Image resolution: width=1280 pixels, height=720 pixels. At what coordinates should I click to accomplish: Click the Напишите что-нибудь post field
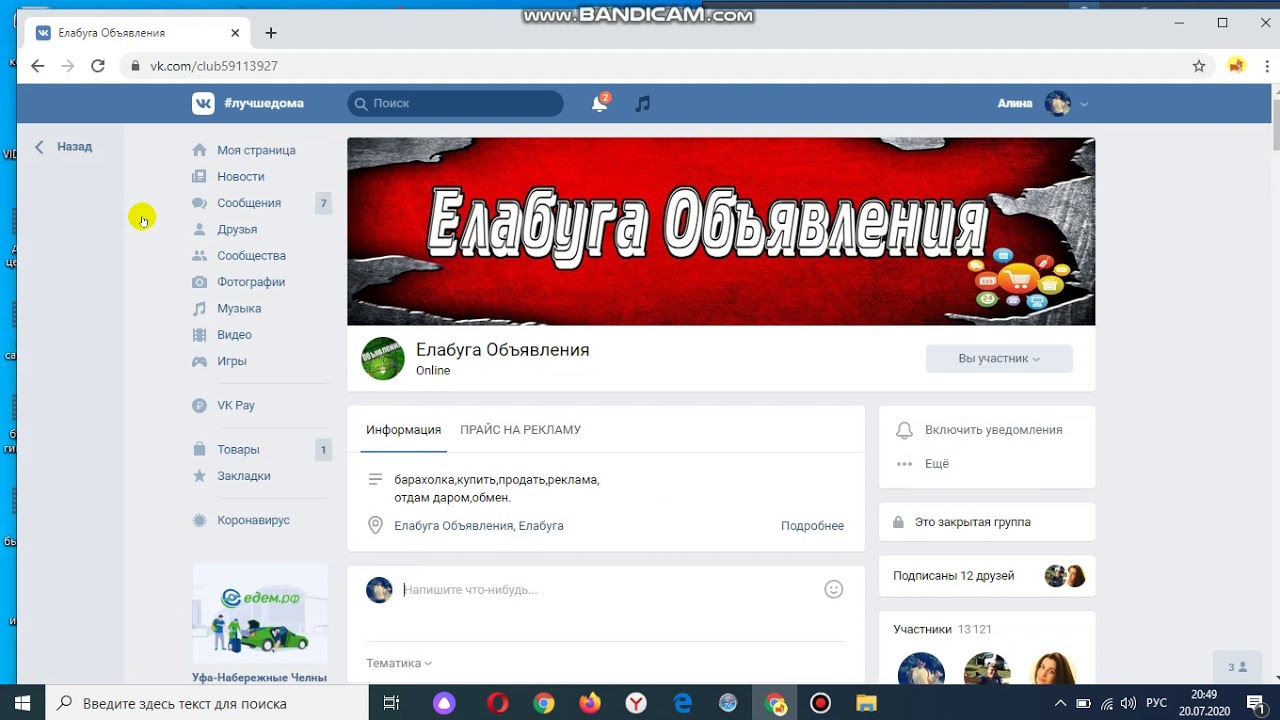coord(607,590)
